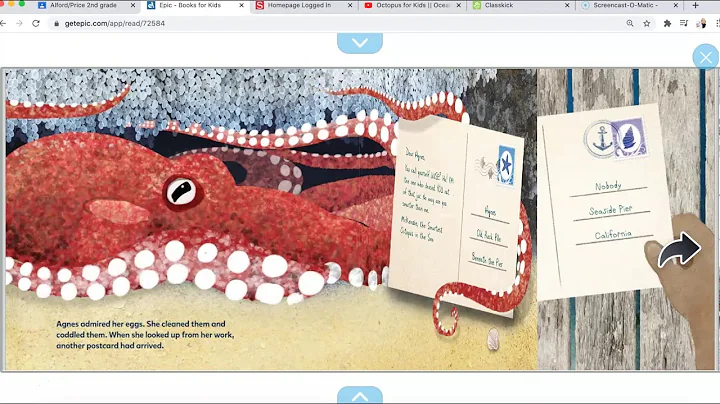Bookmark this page with the star

pos(647,23)
